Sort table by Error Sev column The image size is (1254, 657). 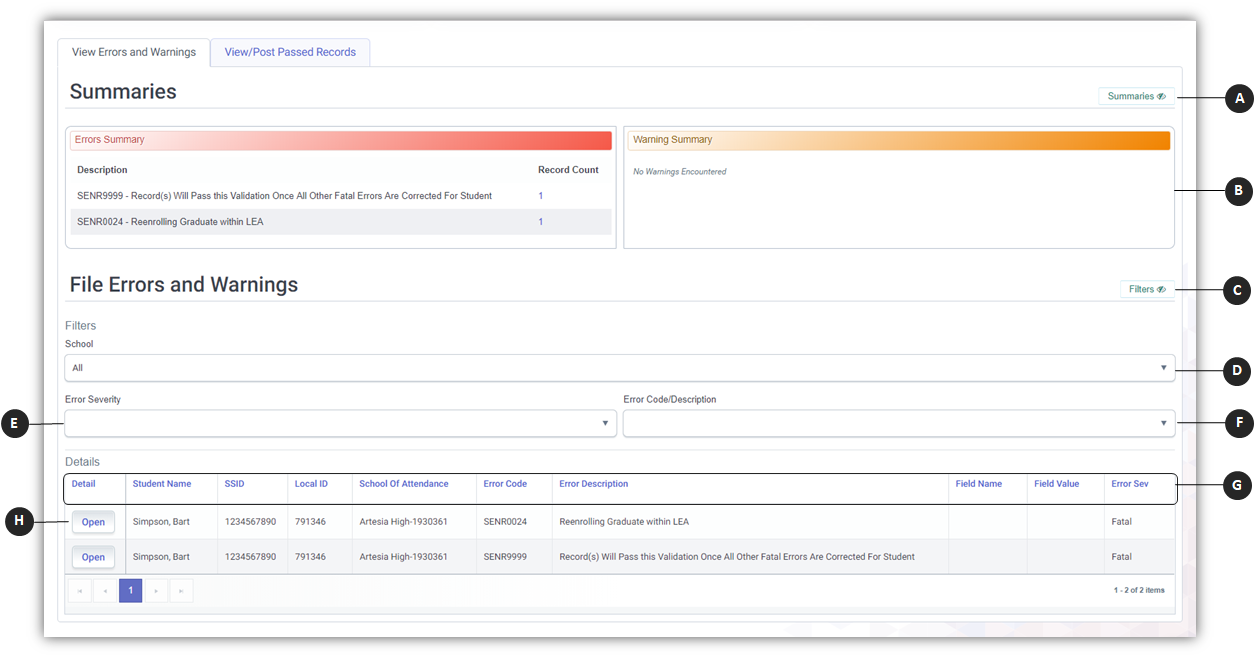click(1130, 484)
